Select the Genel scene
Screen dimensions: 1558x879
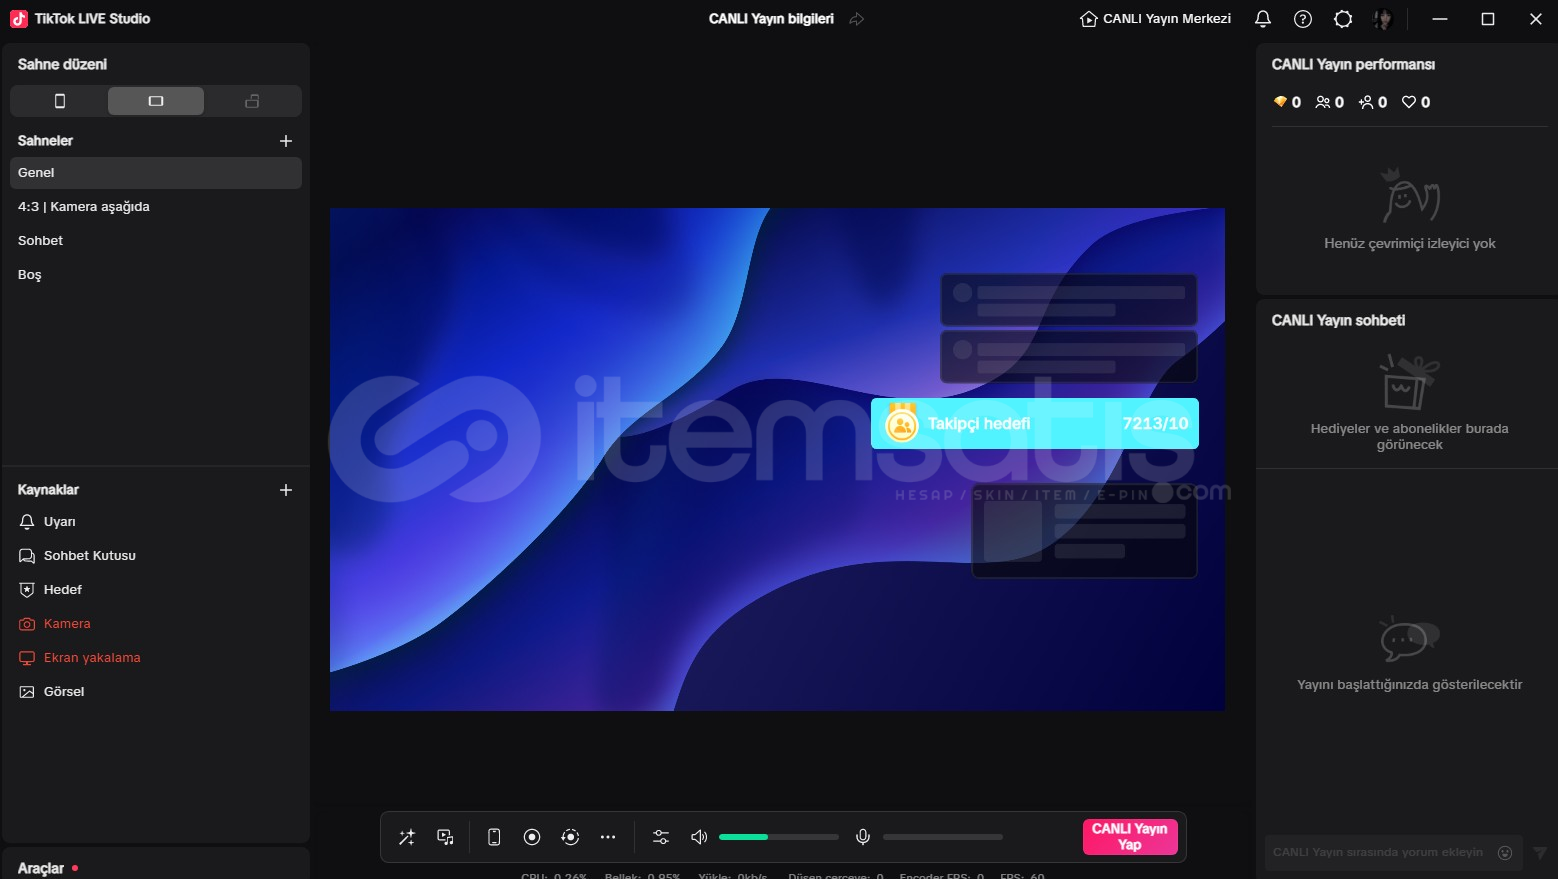[156, 173]
